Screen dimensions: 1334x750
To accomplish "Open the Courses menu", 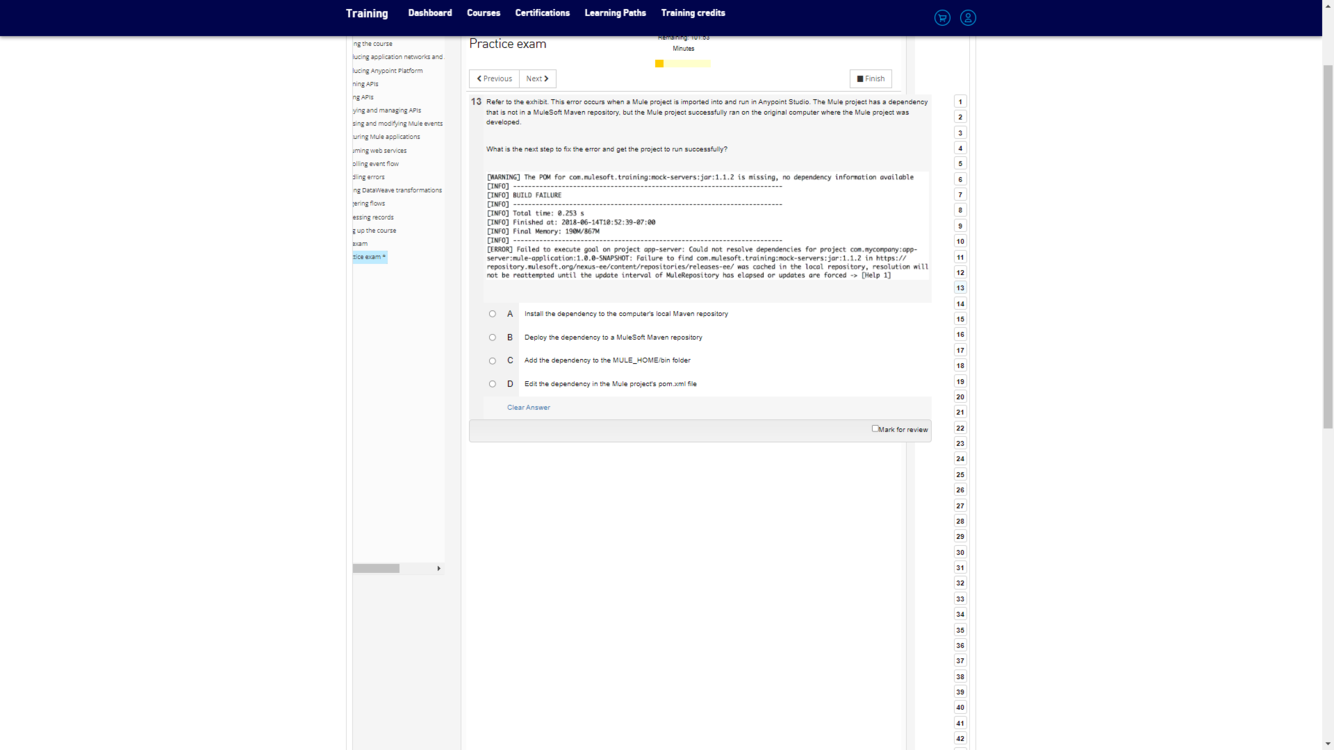I will [x=483, y=13].
